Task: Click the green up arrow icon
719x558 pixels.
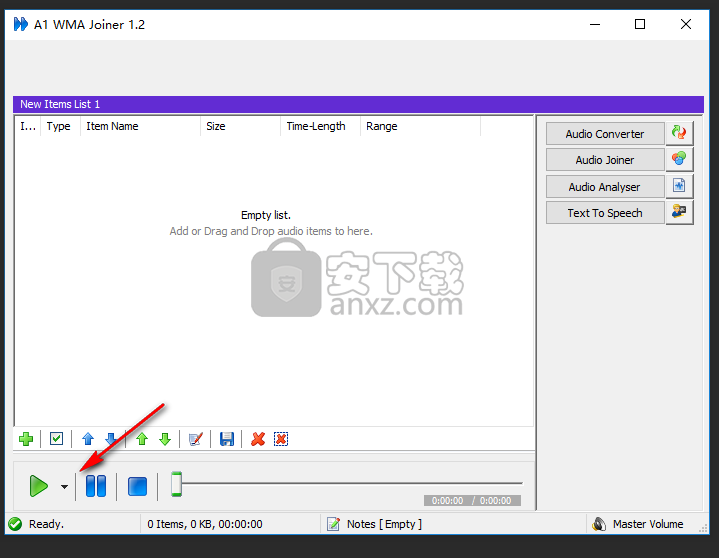Action: pos(142,439)
